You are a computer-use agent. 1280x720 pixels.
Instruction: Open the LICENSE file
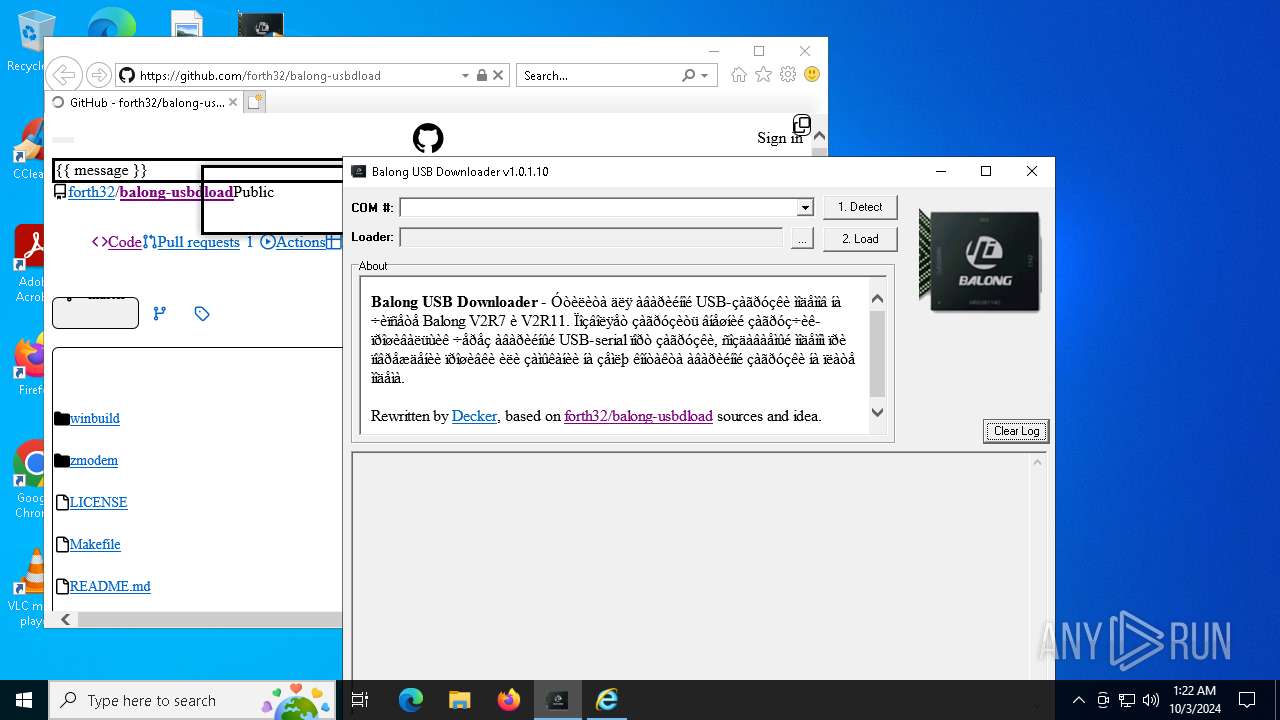(x=98, y=502)
